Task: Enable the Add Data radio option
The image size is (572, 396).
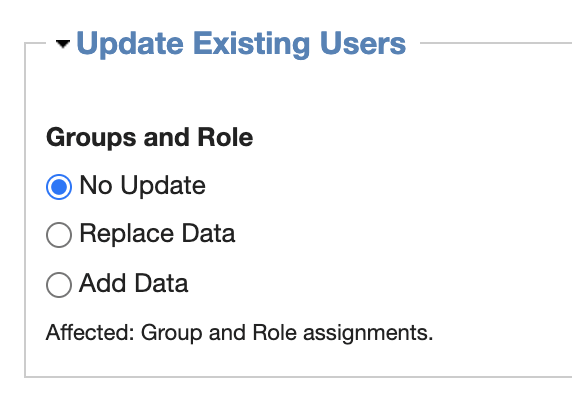Action: (59, 284)
